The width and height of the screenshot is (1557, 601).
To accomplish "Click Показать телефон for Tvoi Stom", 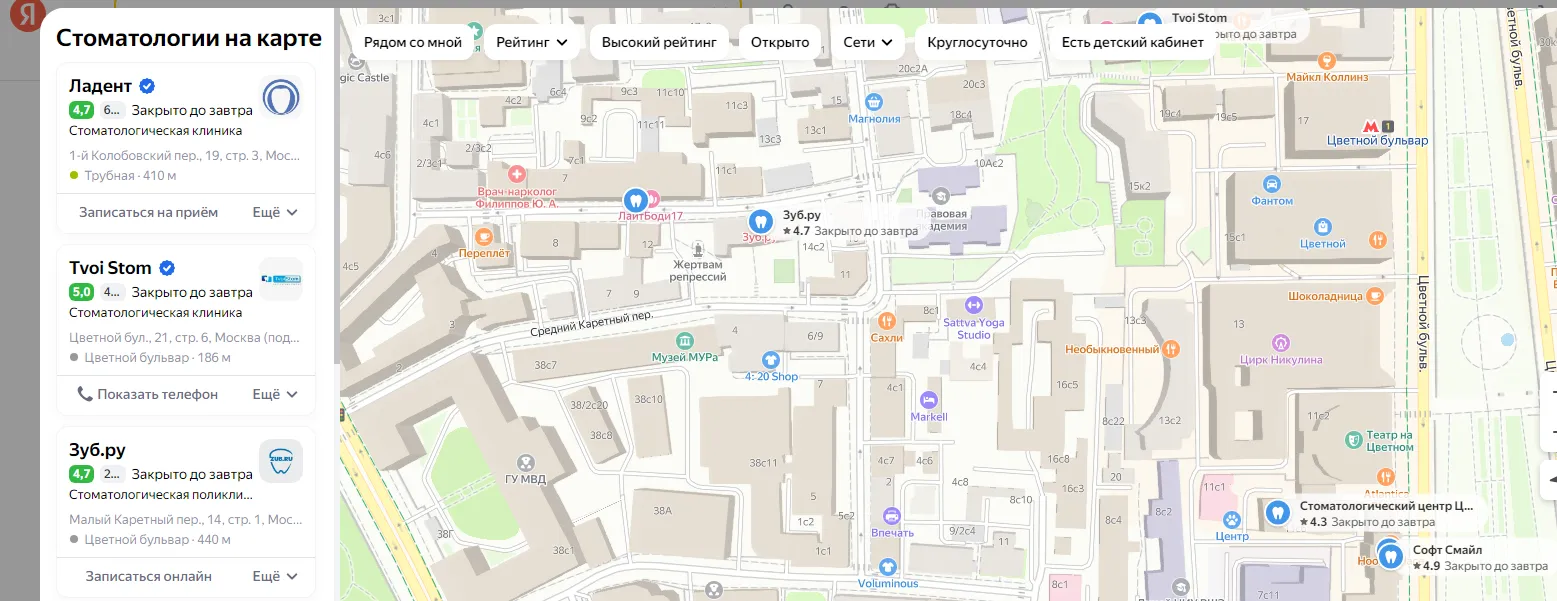I will [147, 394].
